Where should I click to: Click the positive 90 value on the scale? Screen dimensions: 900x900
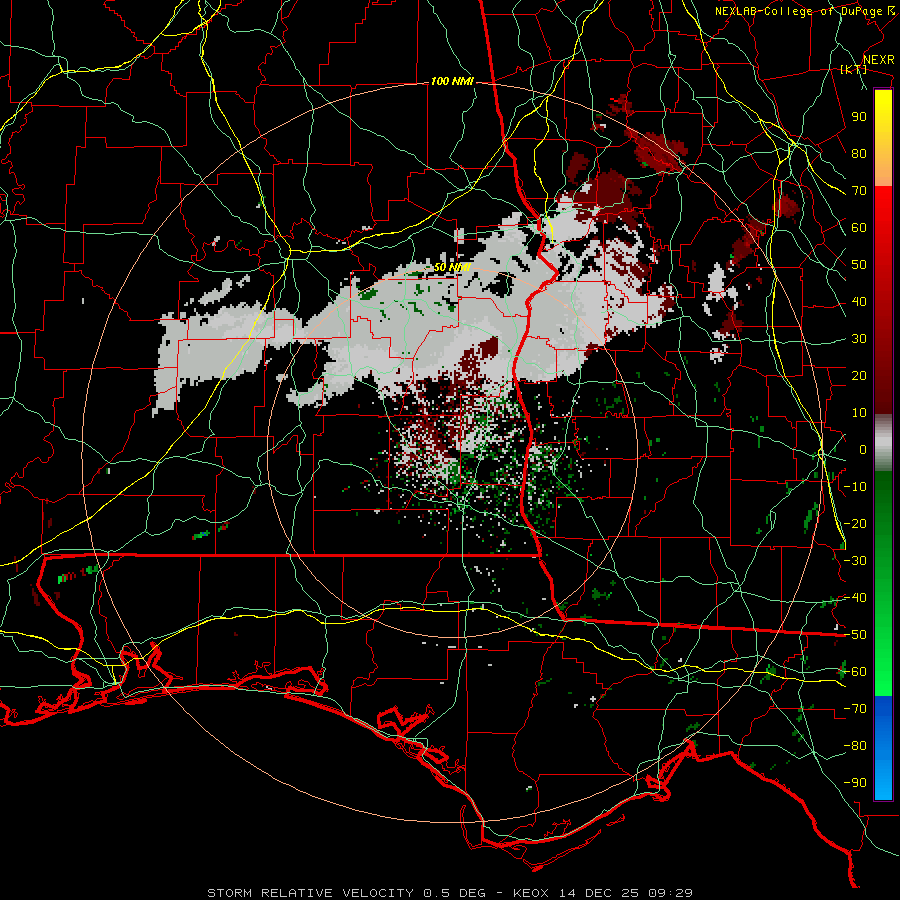(x=859, y=117)
